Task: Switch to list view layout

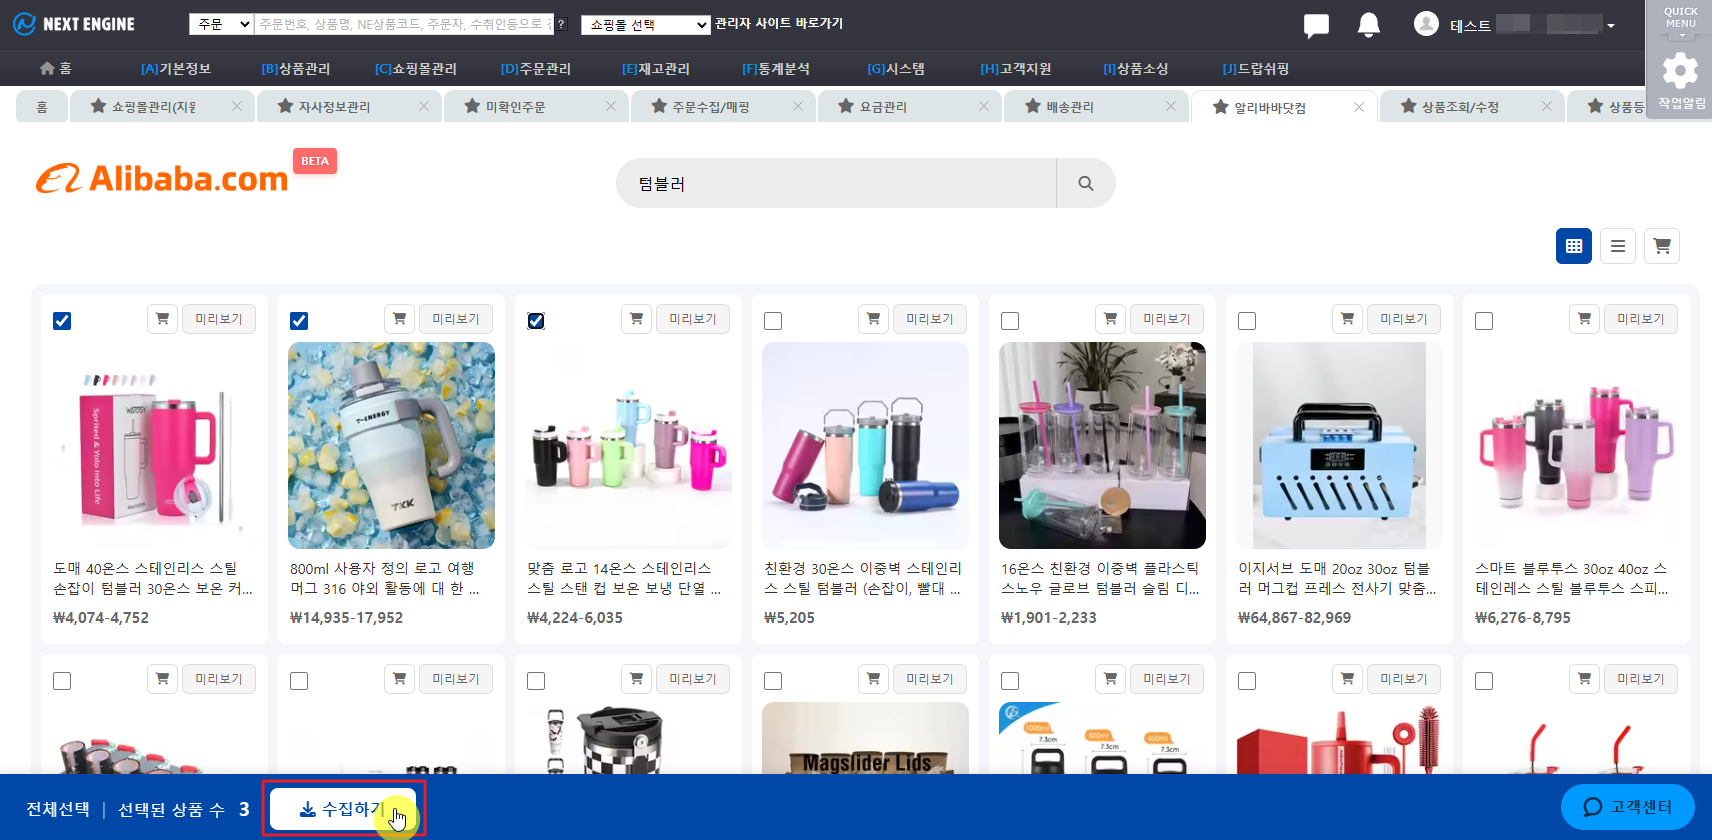Action: pyautogui.click(x=1617, y=246)
